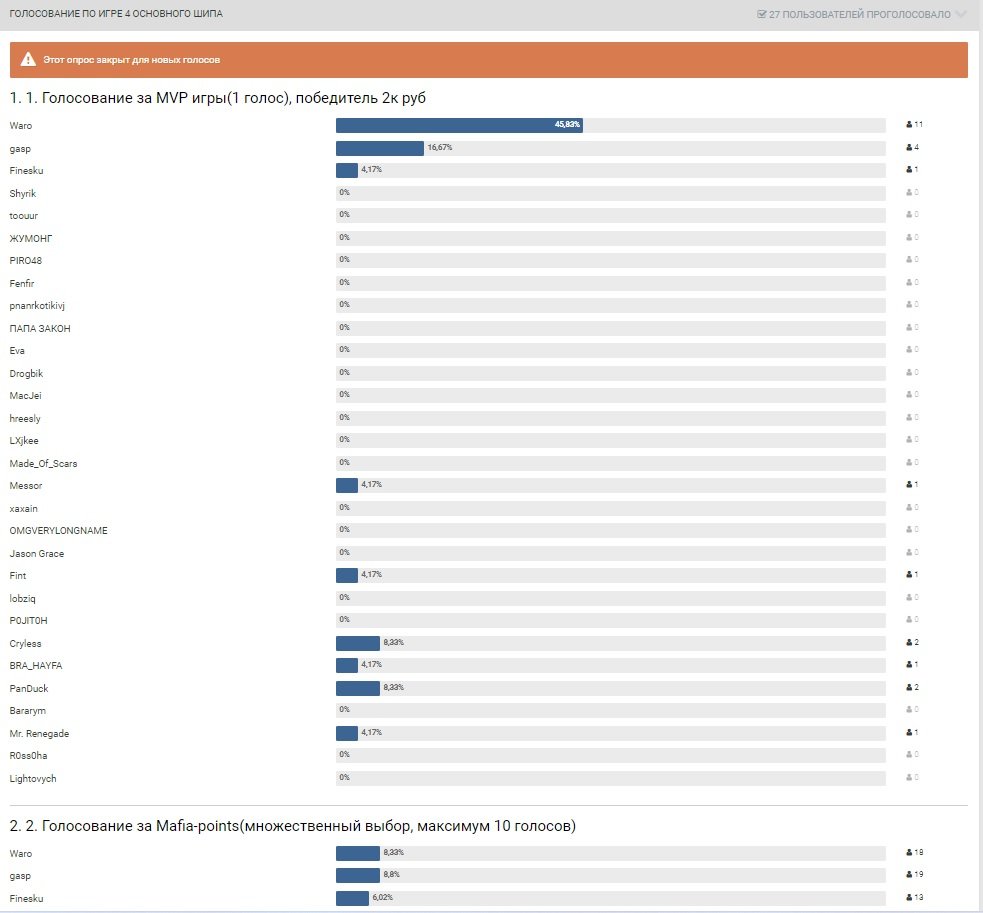This screenshot has height=913, width=983.
Task: Click voter icon beside gasp with 4 votes
Action: [x=908, y=148]
